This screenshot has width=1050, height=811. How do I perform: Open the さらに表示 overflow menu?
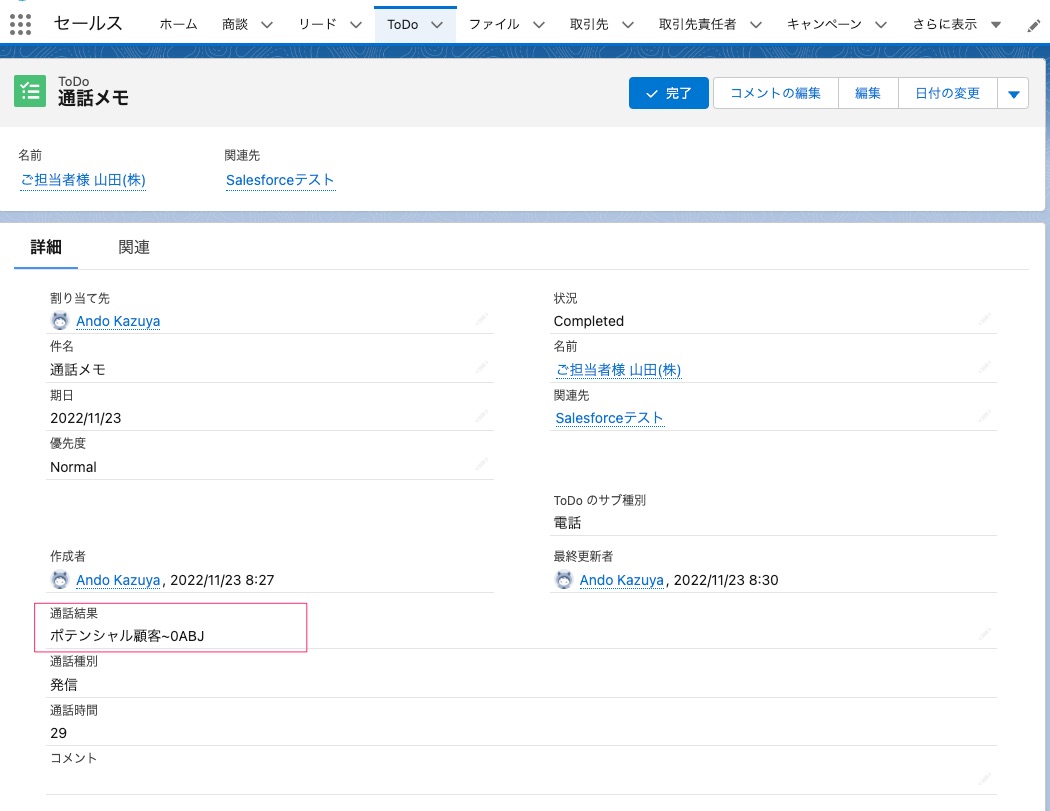[x=957, y=25]
